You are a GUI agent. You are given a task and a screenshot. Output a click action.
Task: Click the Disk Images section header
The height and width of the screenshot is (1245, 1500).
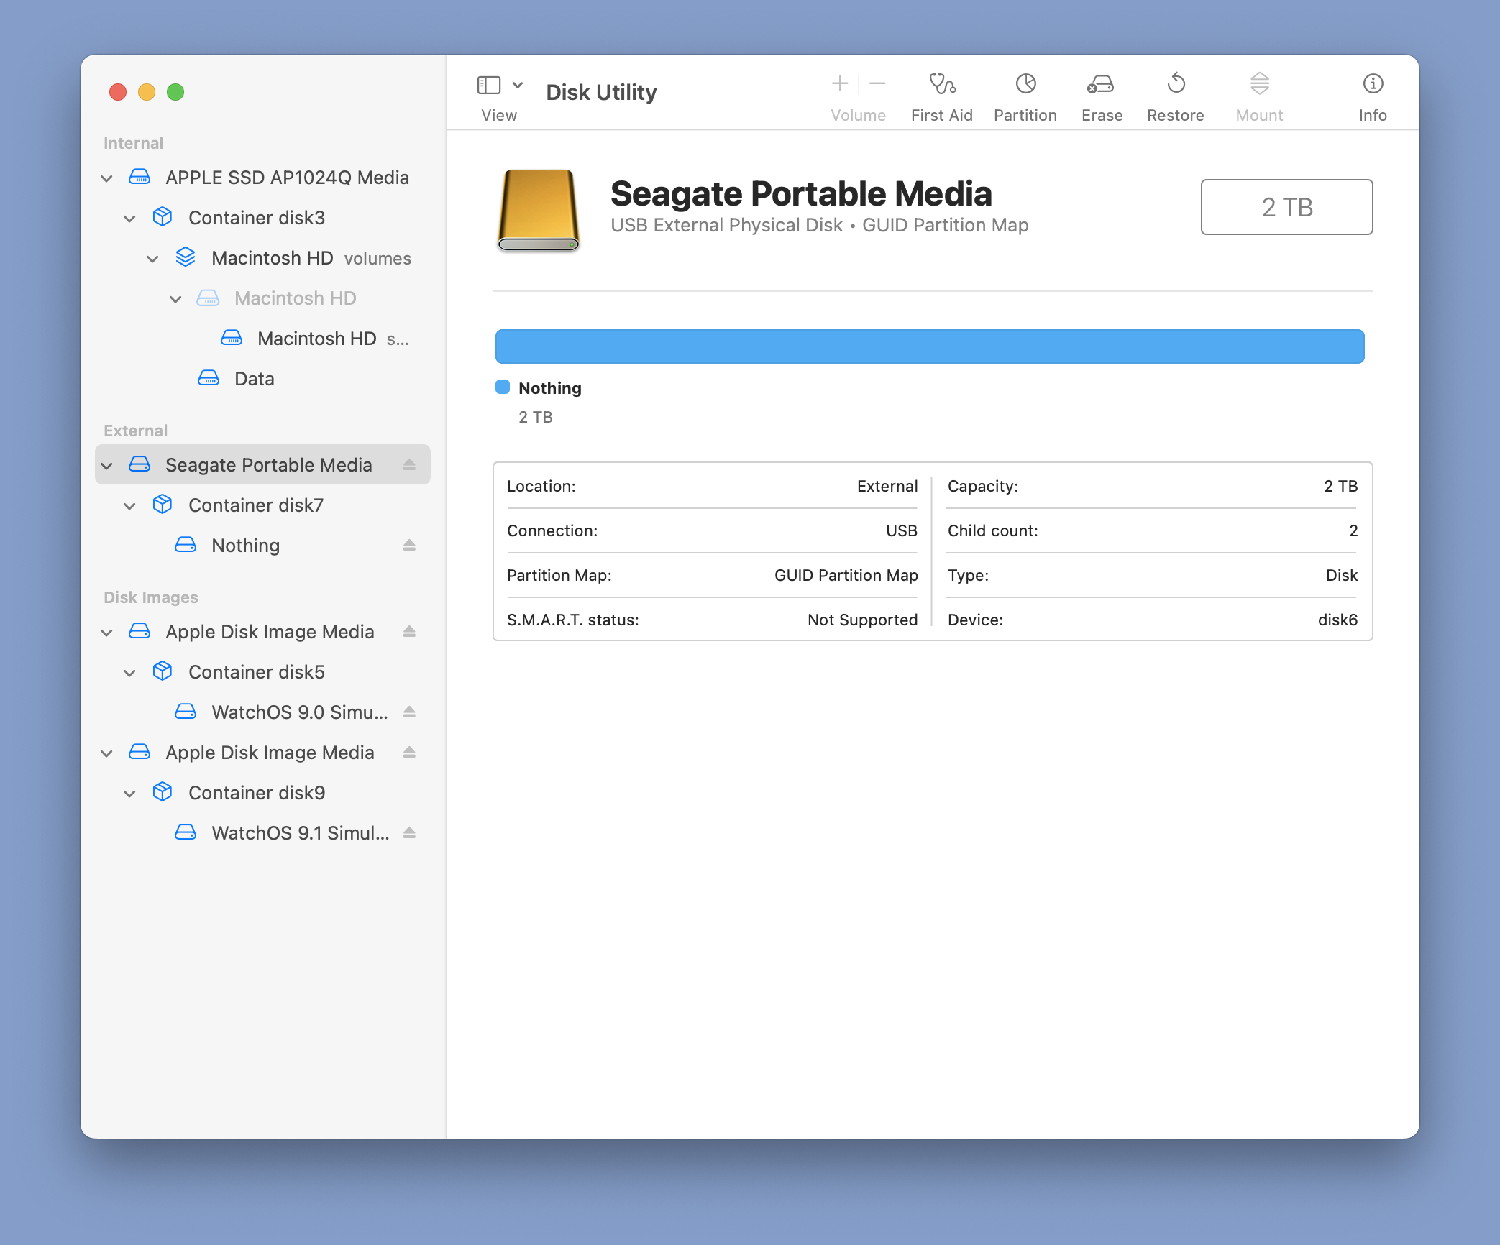[151, 598]
